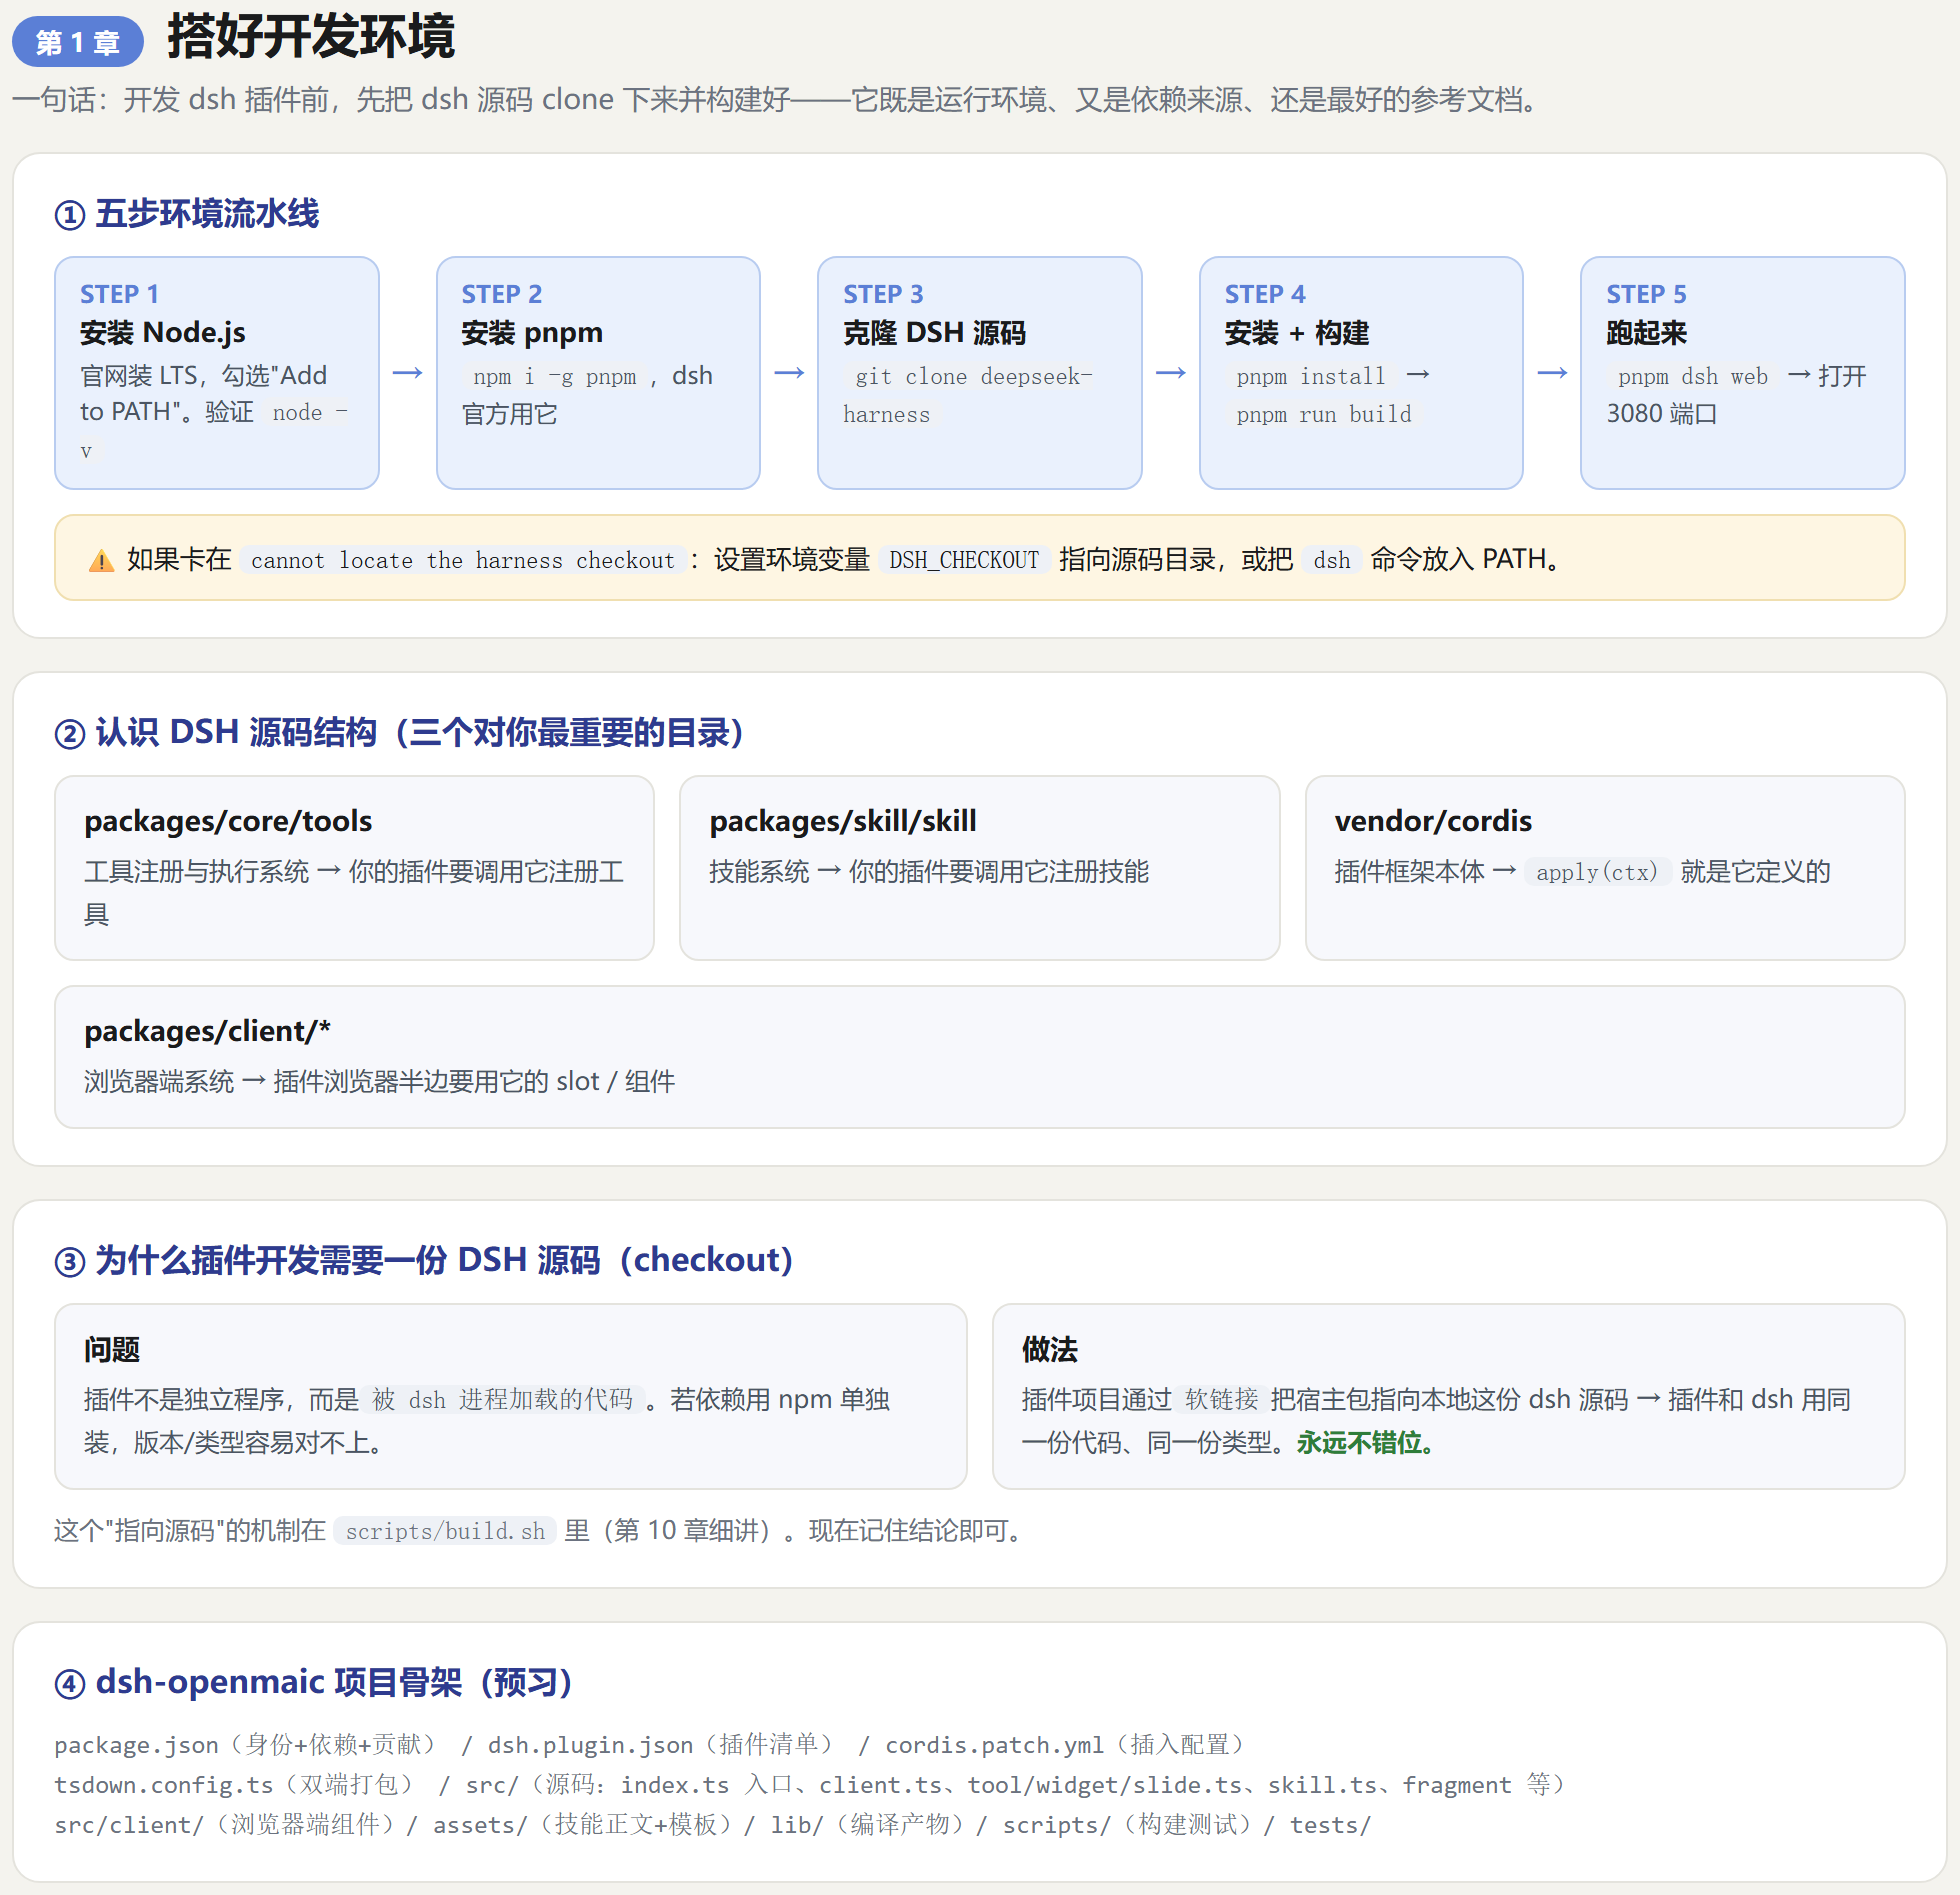Click code snippet pnpm run build

pos(1324,415)
